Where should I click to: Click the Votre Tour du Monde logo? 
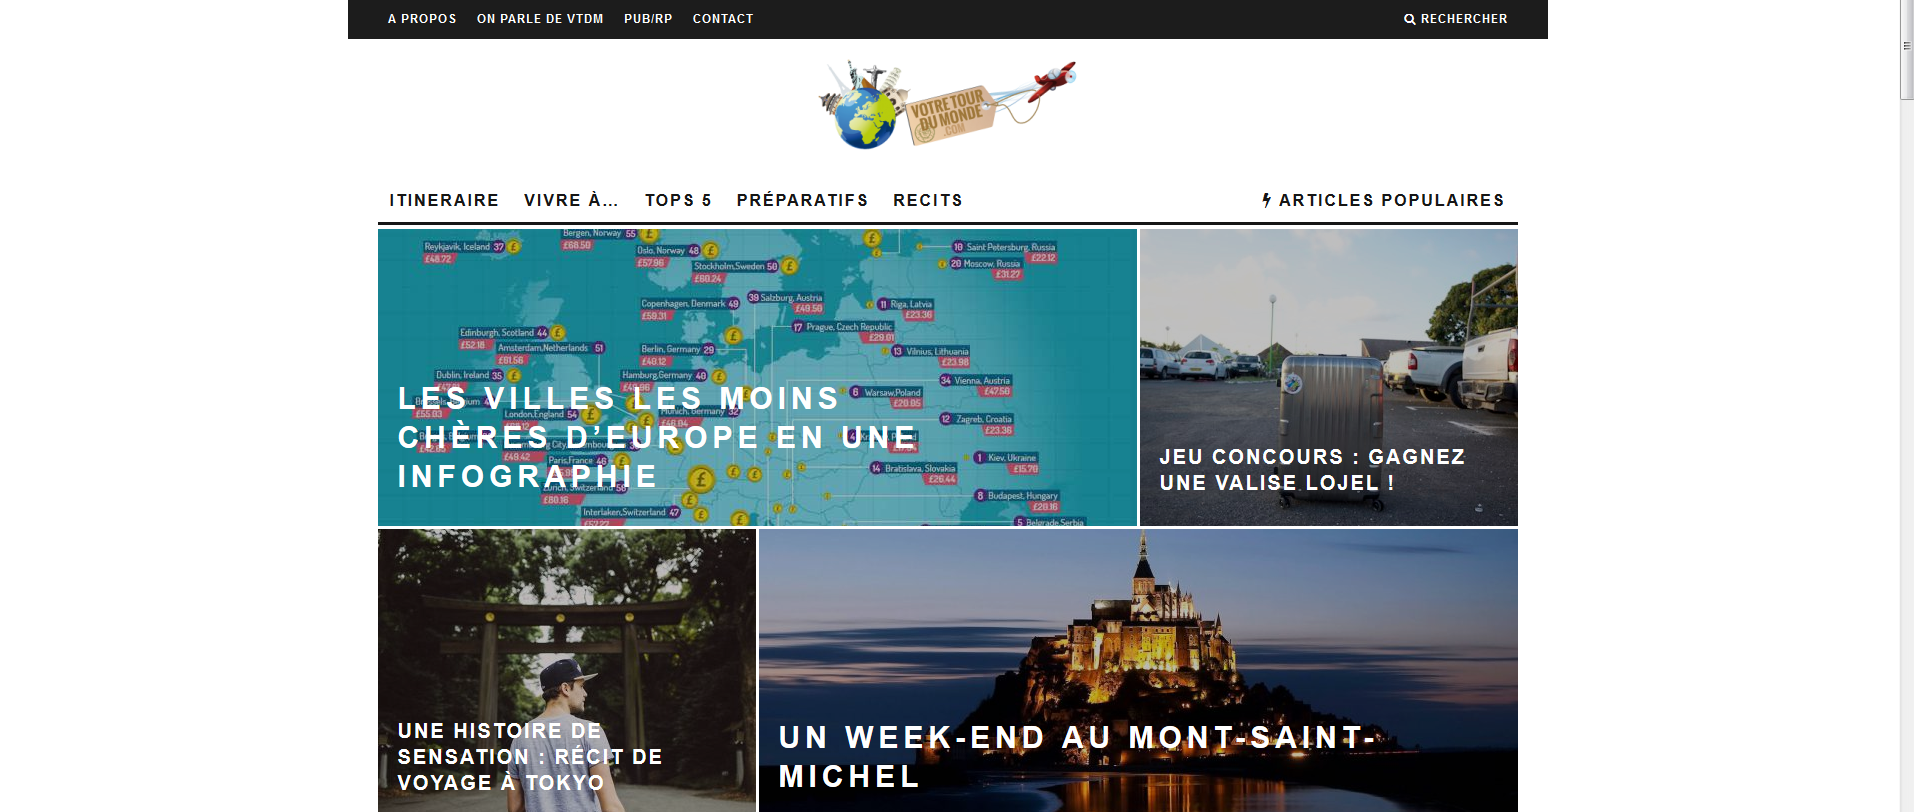(947, 105)
